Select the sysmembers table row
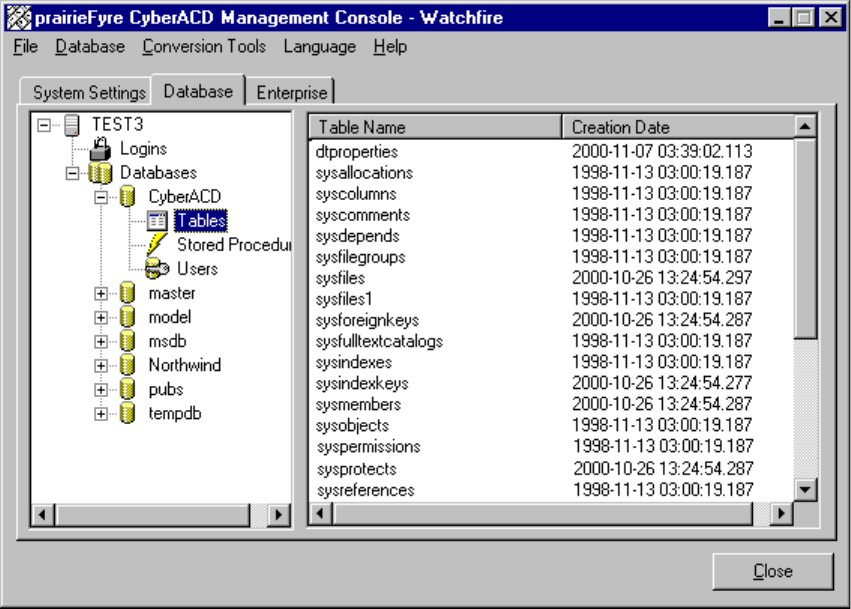851x609 pixels. (x=551, y=404)
